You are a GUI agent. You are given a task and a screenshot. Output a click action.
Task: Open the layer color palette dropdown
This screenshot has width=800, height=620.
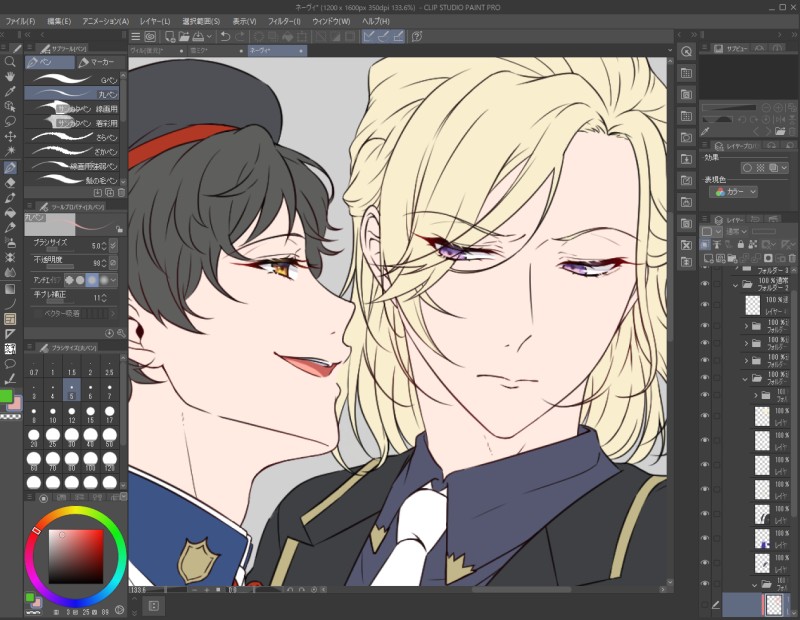coord(718,232)
